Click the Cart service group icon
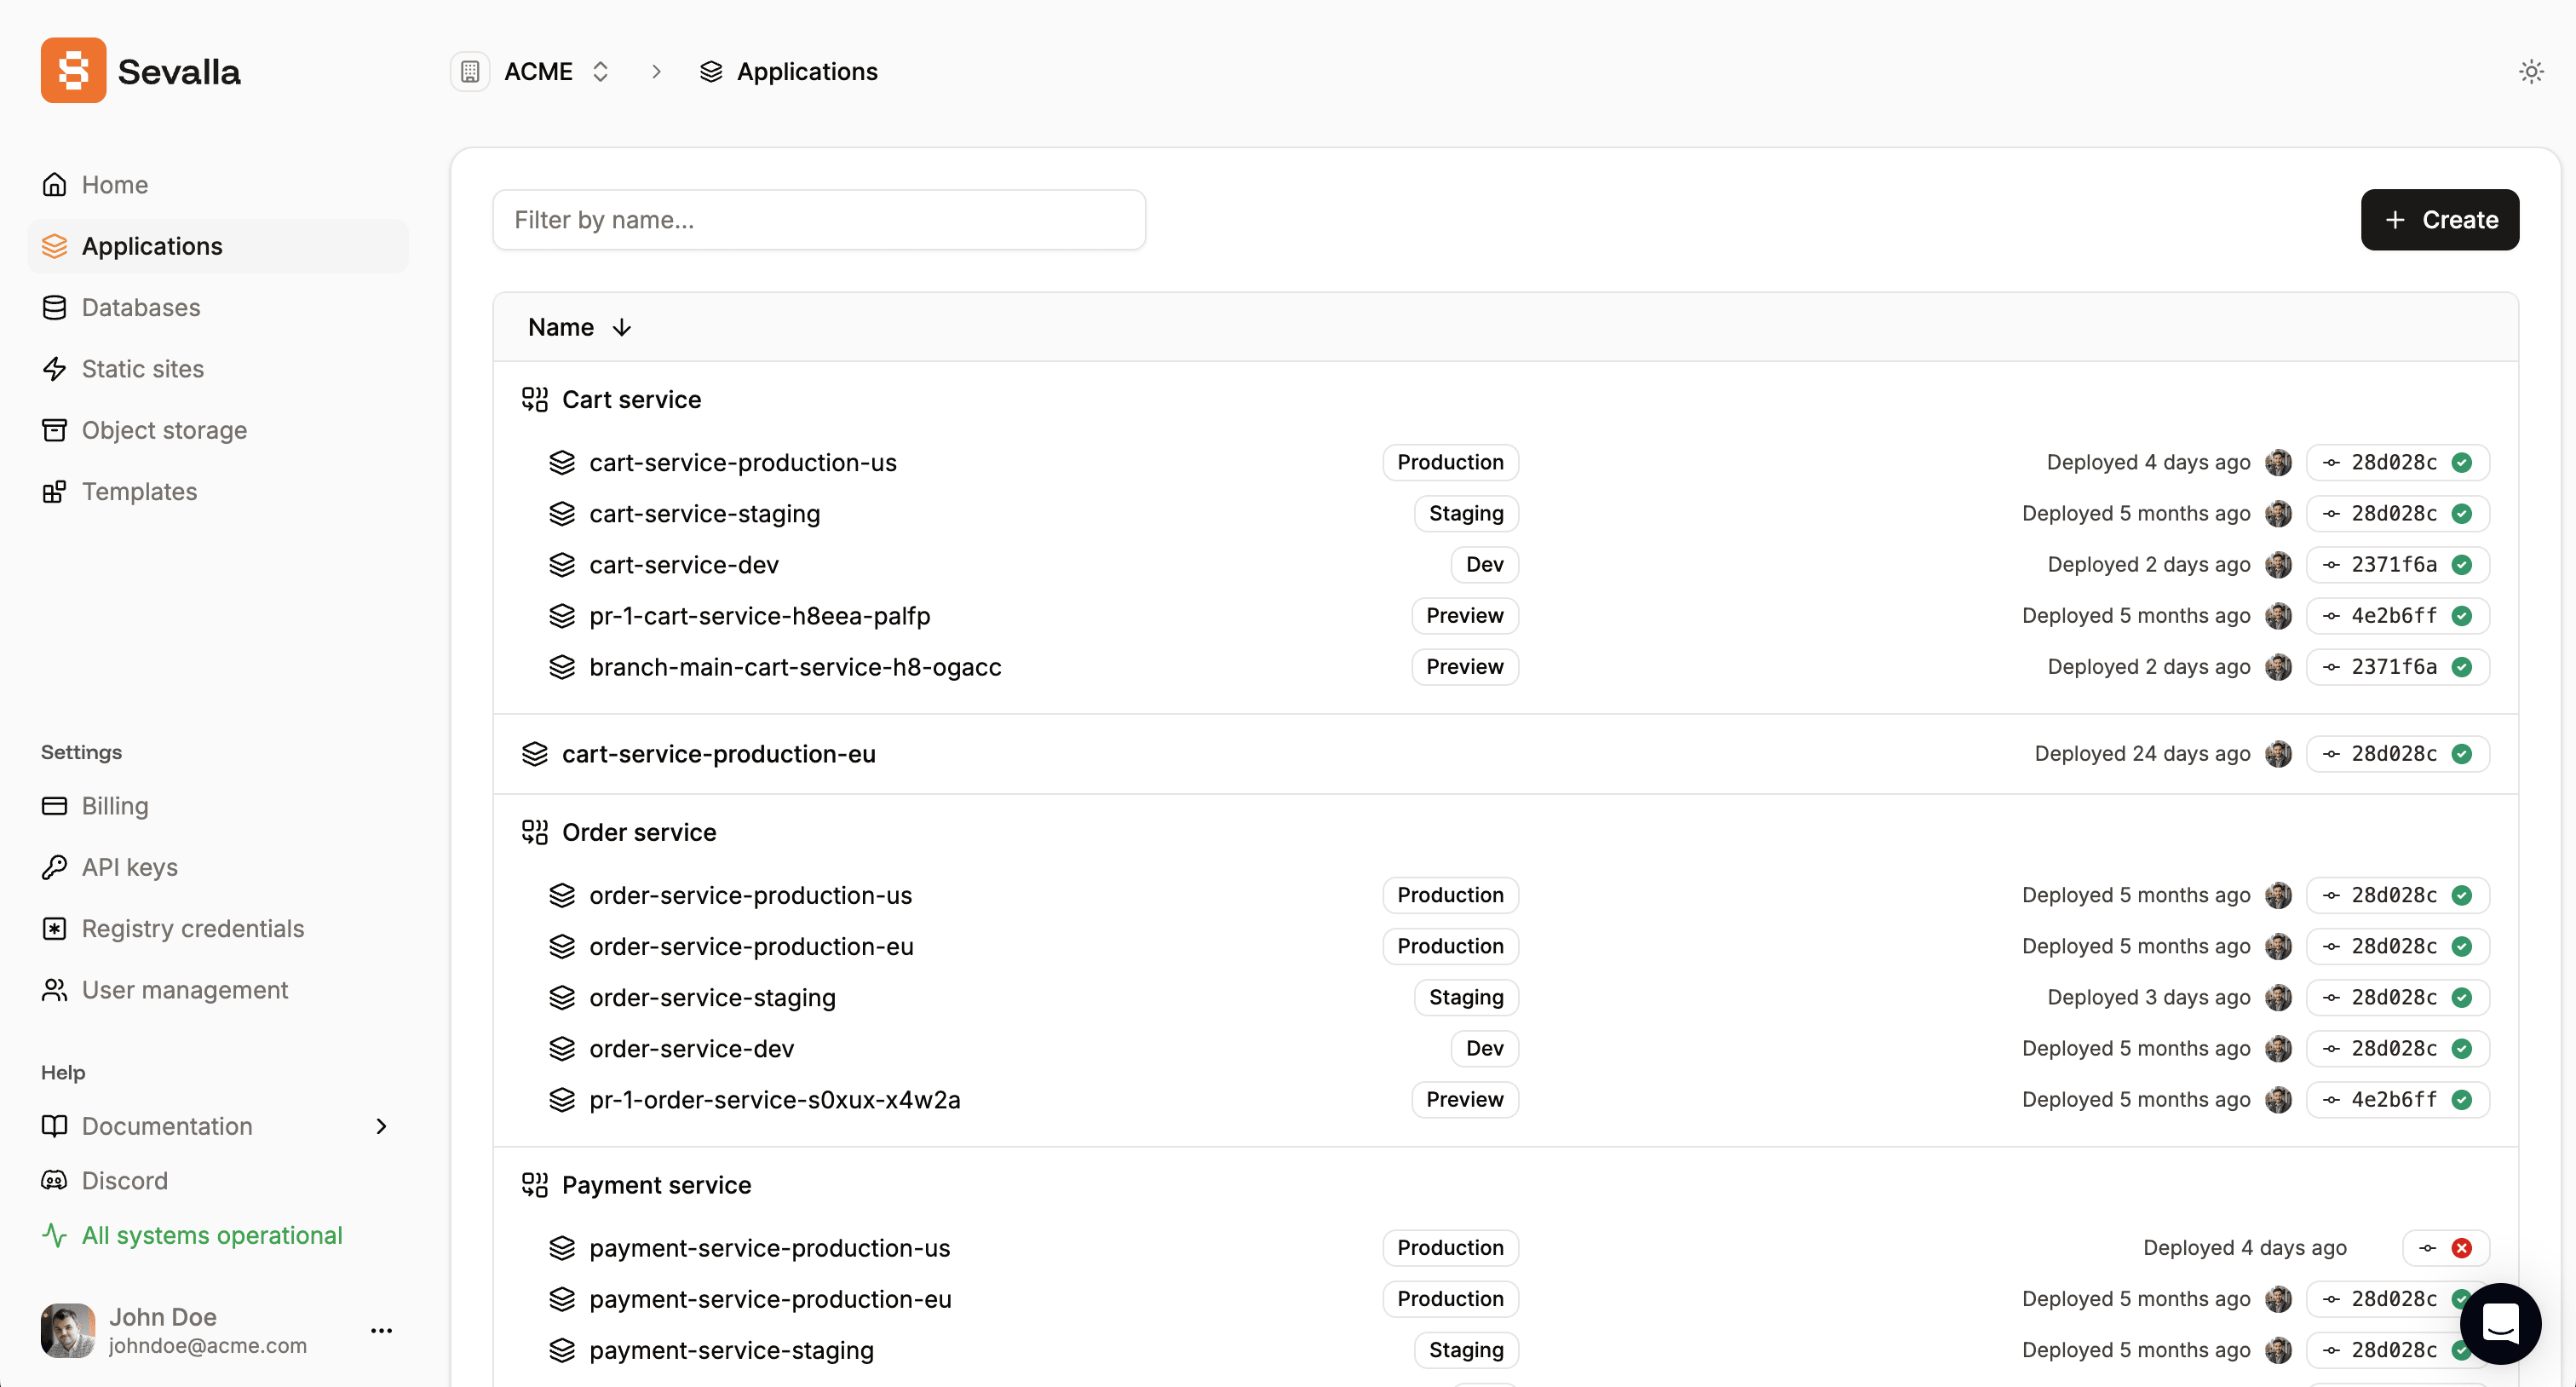The image size is (2576, 1387). [x=535, y=399]
